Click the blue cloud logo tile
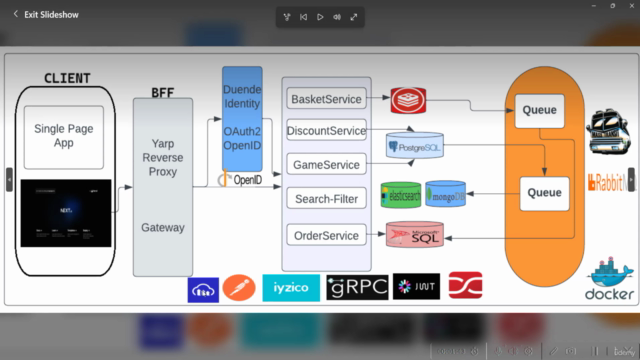The width and height of the screenshot is (640, 360). click(203, 290)
